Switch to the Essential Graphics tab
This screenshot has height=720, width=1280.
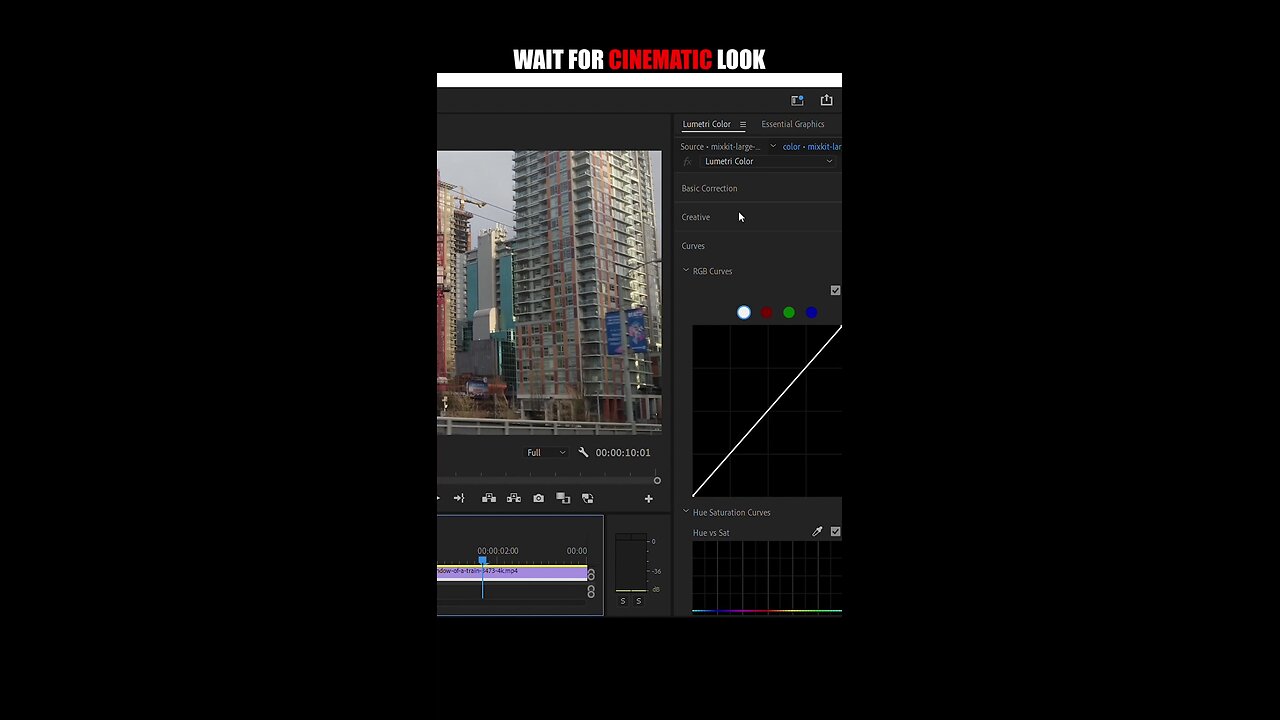click(793, 124)
